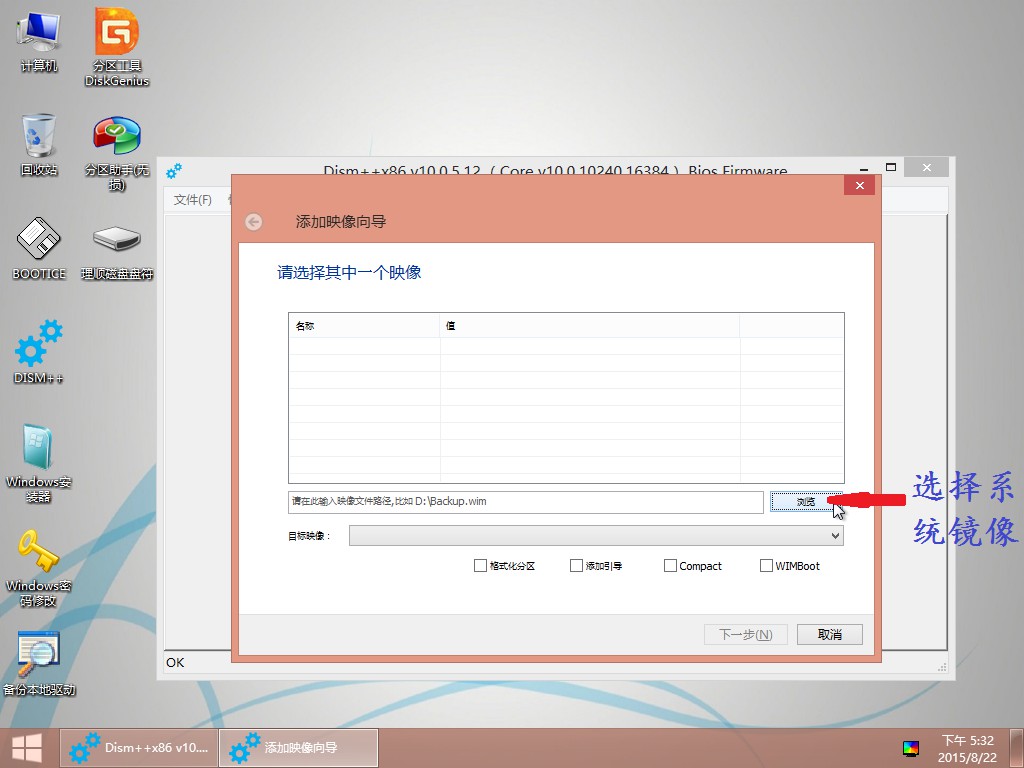Screen dimensions: 1024x768
Task: Open the Computer desktop icon
Action: coord(39,35)
